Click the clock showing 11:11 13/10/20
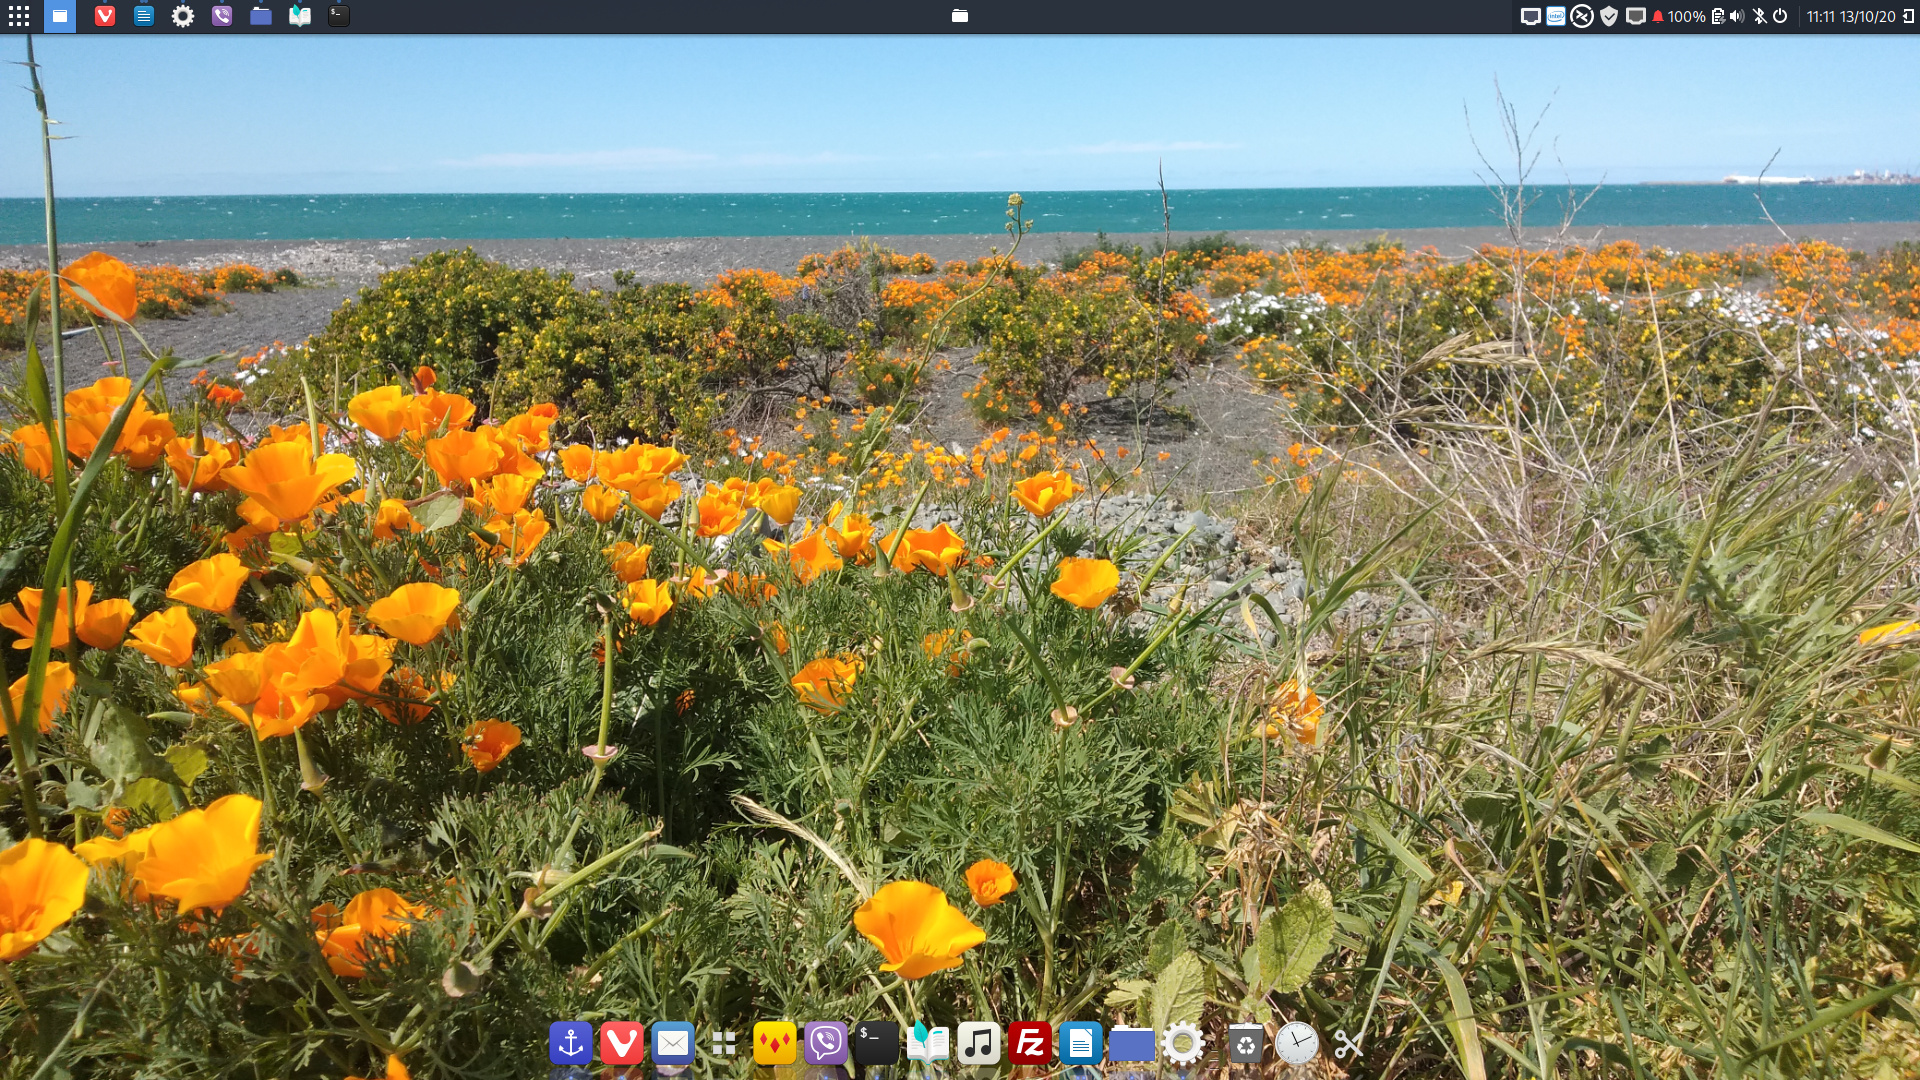This screenshot has width=1920, height=1080. (x=1851, y=17)
